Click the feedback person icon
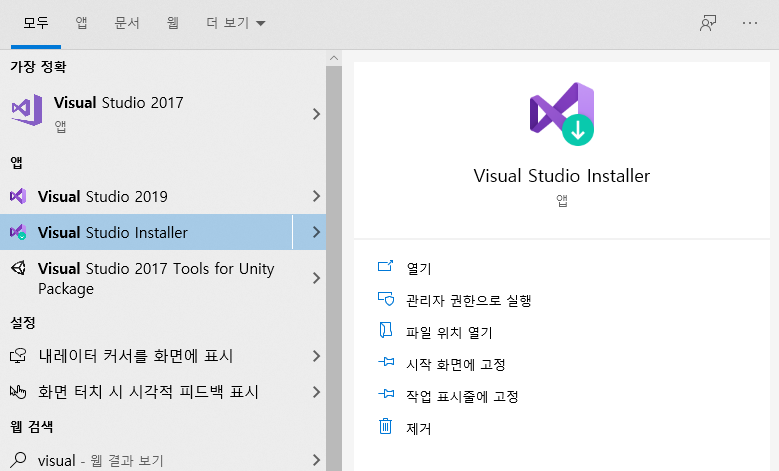 coord(708,23)
